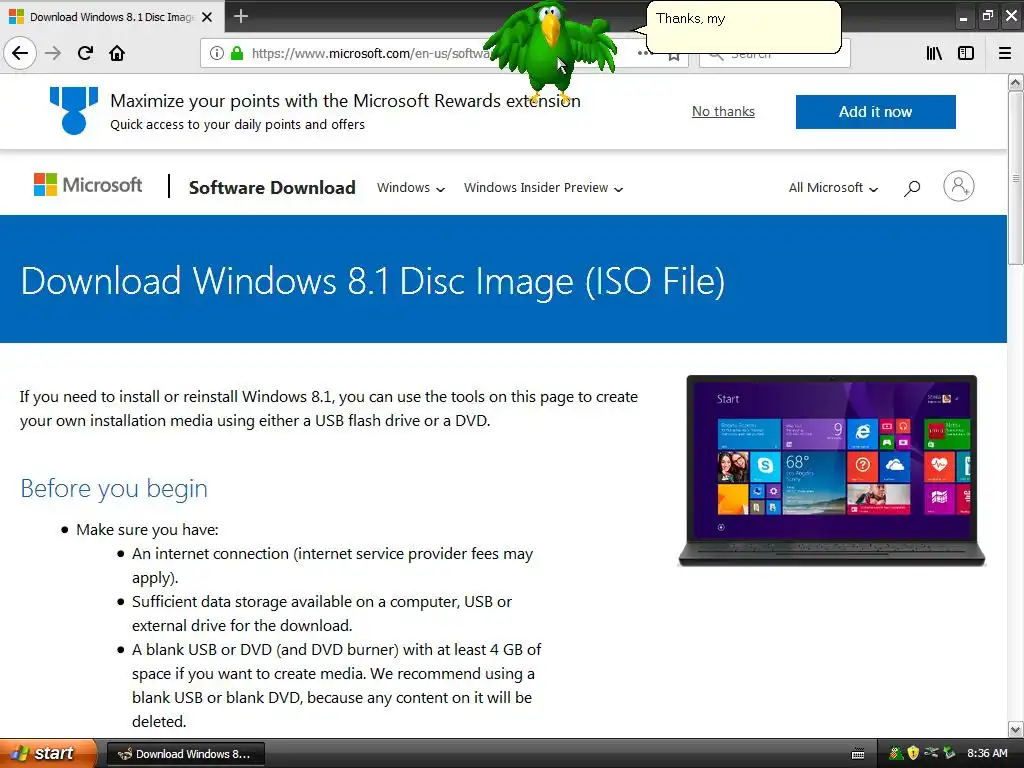1024x768 pixels.
Task: Open the yellow security shield tray icon
Action: (x=913, y=754)
